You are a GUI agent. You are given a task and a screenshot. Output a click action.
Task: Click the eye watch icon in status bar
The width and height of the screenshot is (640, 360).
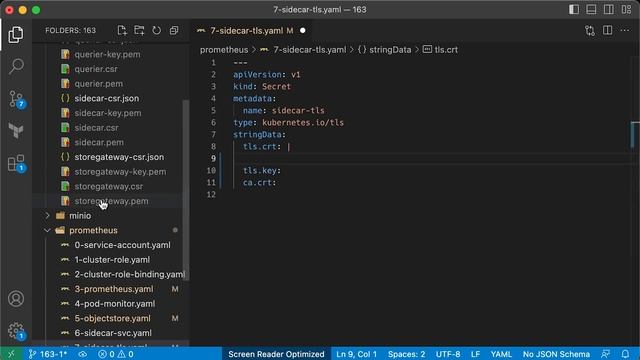tap(82, 354)
